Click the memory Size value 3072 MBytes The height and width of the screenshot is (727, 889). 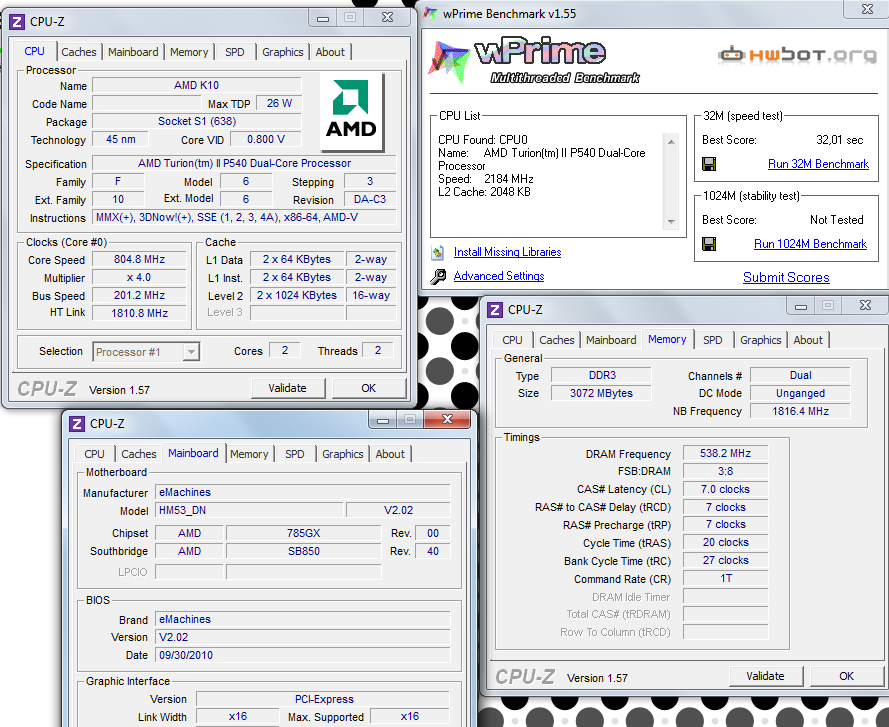tap(601, 393)
